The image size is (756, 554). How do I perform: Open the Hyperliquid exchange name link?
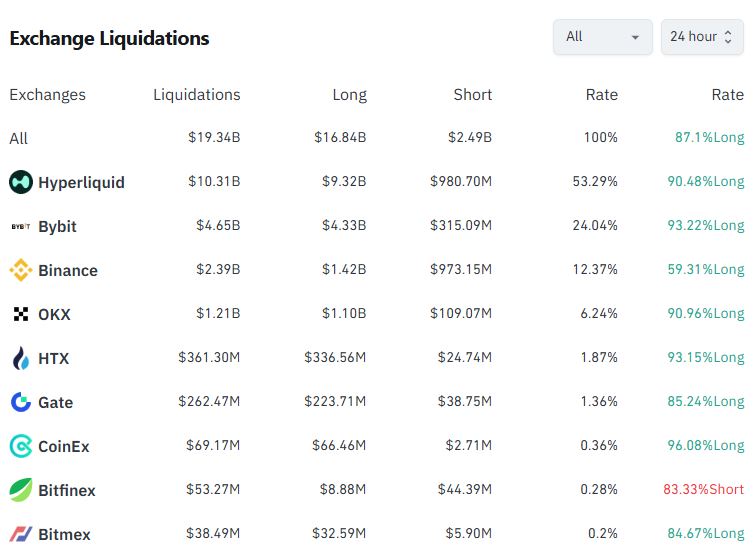point(81,182)
